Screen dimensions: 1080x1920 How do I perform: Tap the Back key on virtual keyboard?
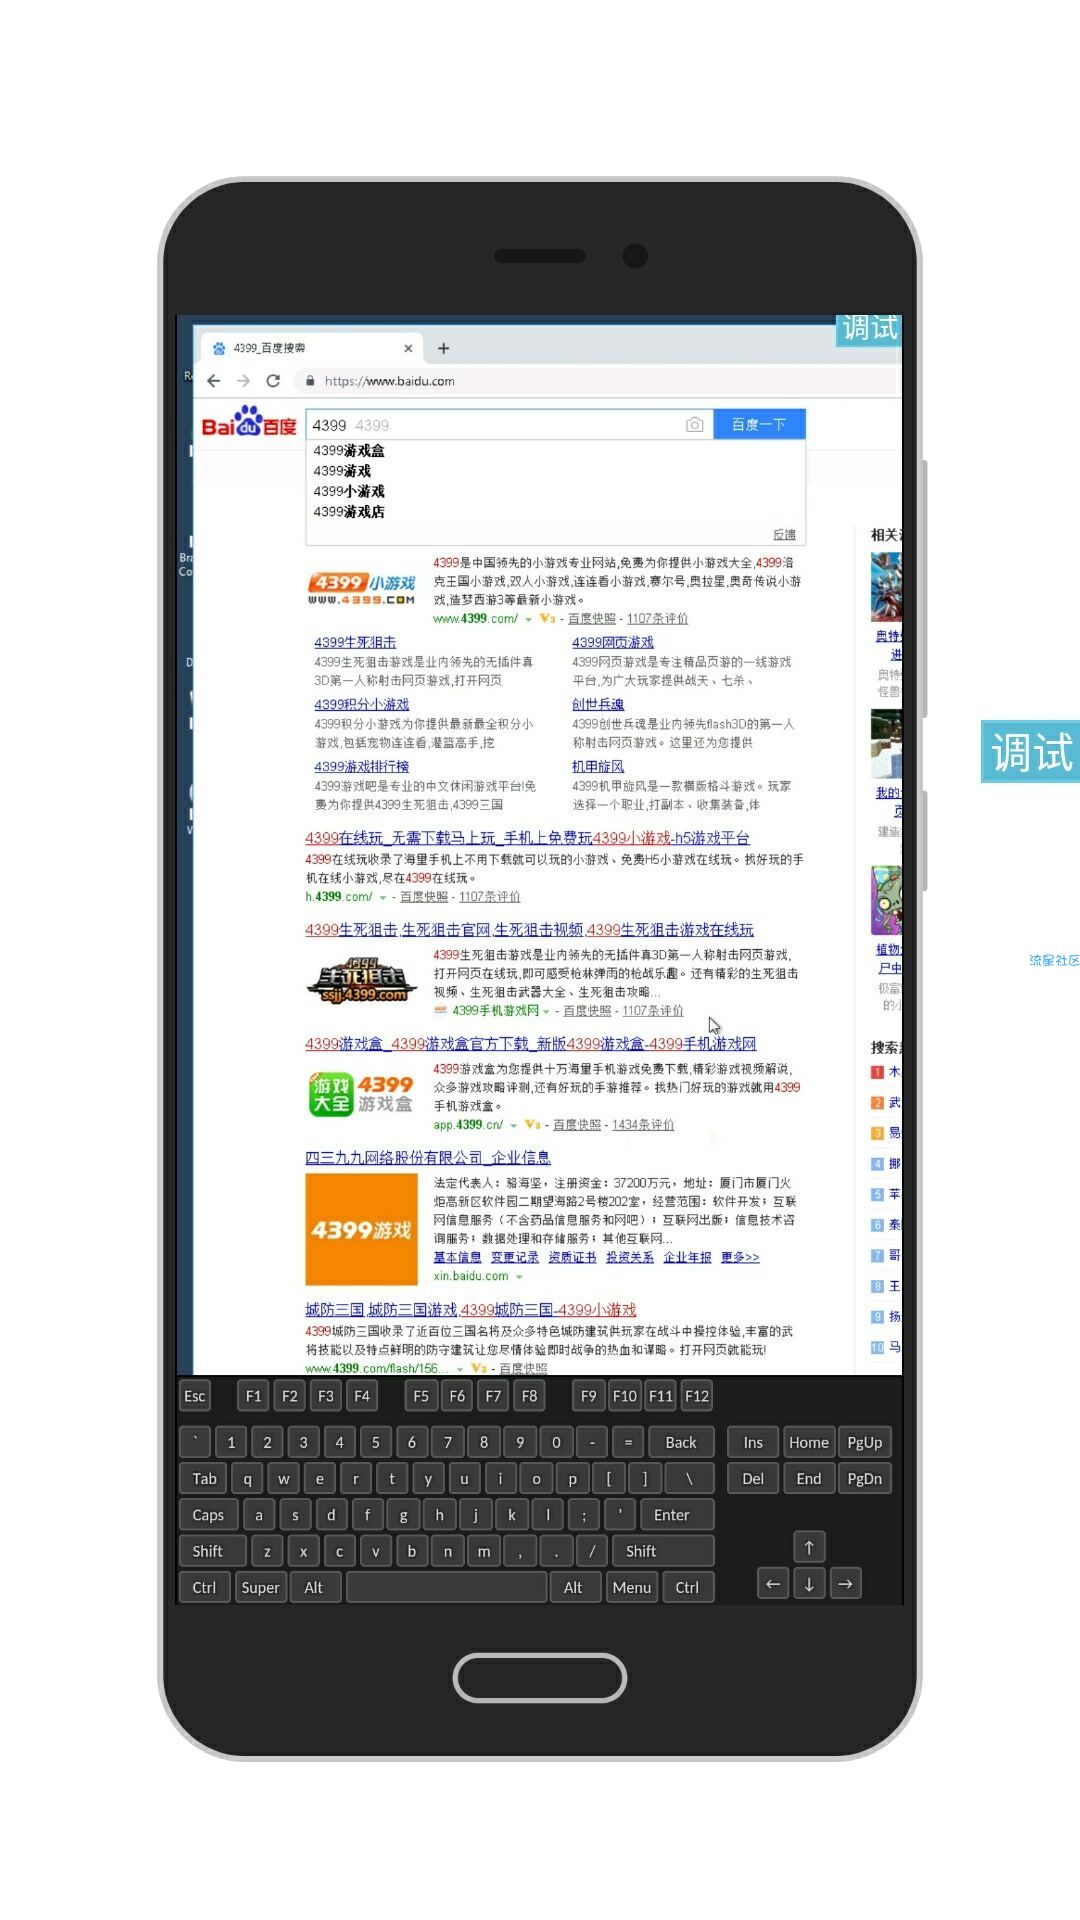[x=681, y=1442]
